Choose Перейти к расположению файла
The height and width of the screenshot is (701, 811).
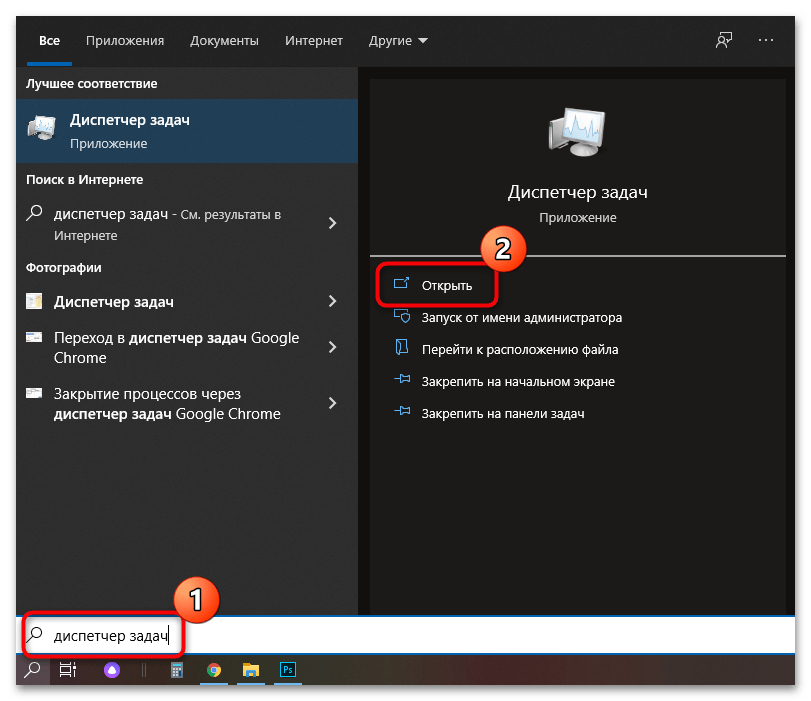[520, 349]
